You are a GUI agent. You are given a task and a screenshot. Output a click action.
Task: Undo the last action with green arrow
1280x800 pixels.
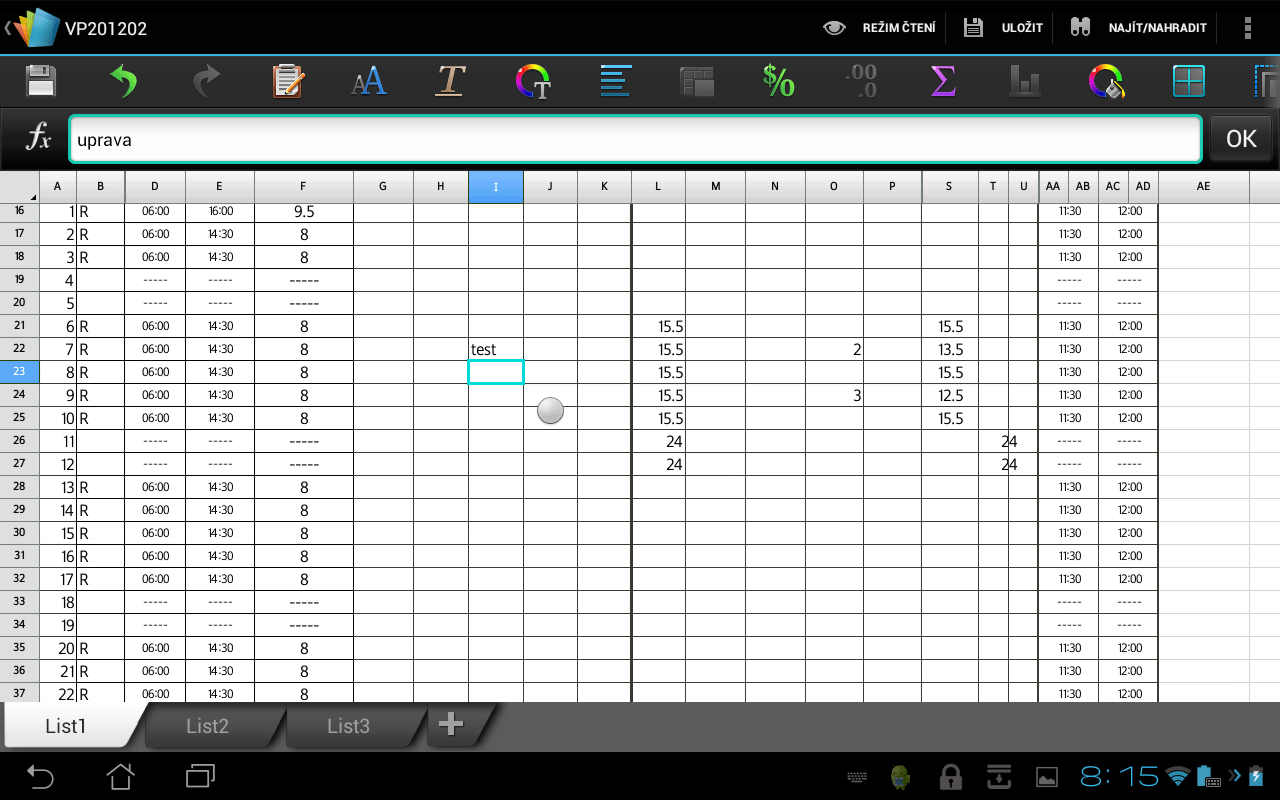click(x=124, y=81)
